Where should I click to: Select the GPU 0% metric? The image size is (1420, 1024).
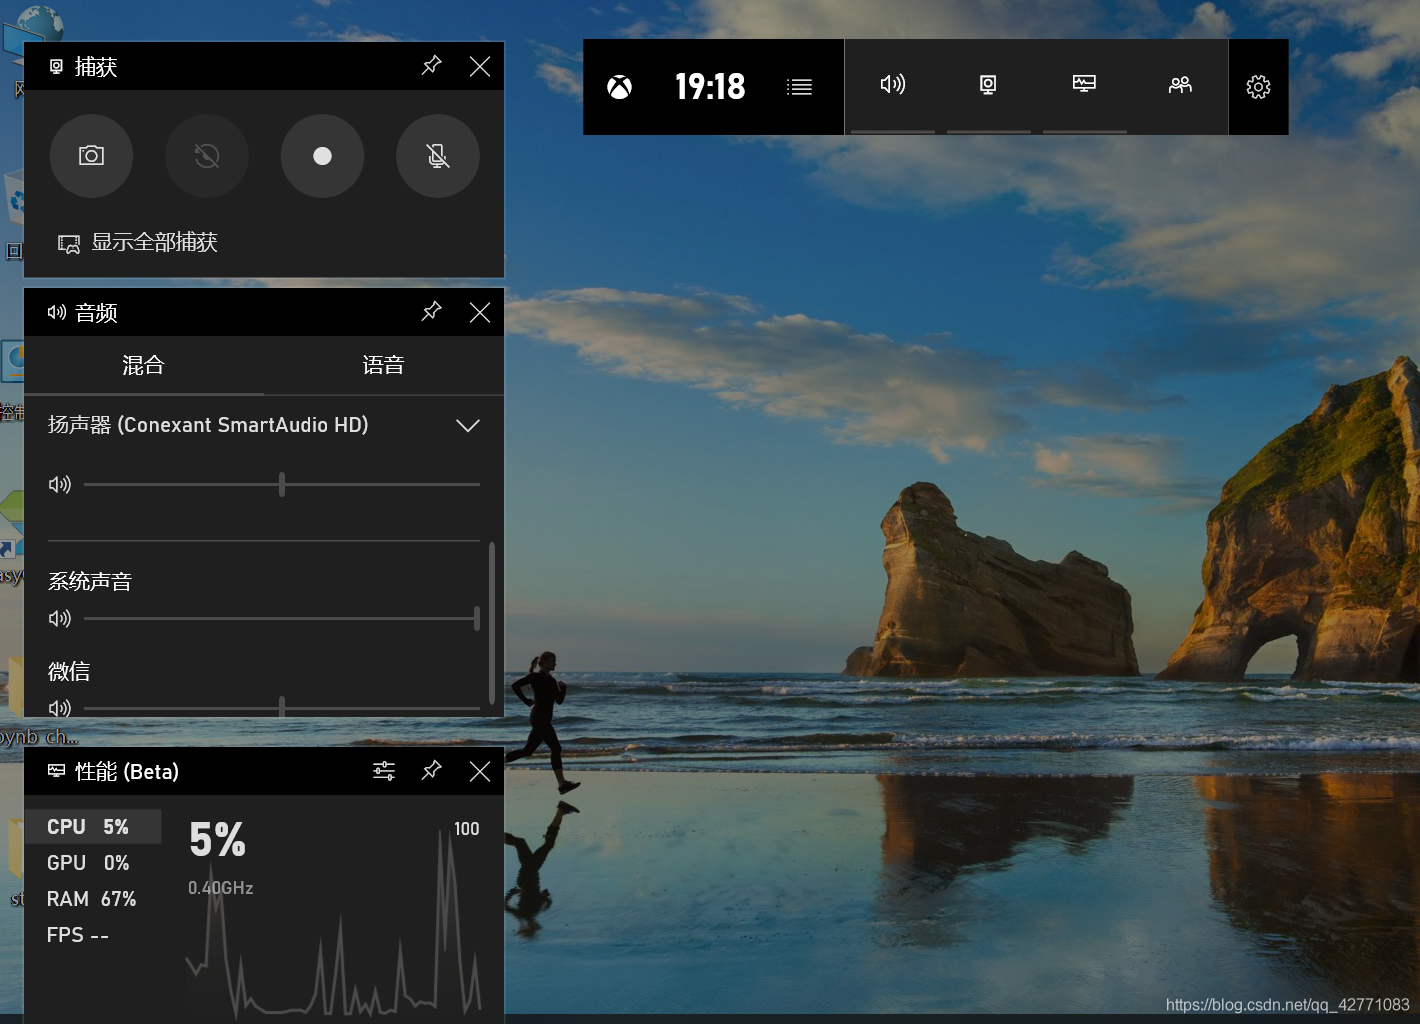[93, 863]
